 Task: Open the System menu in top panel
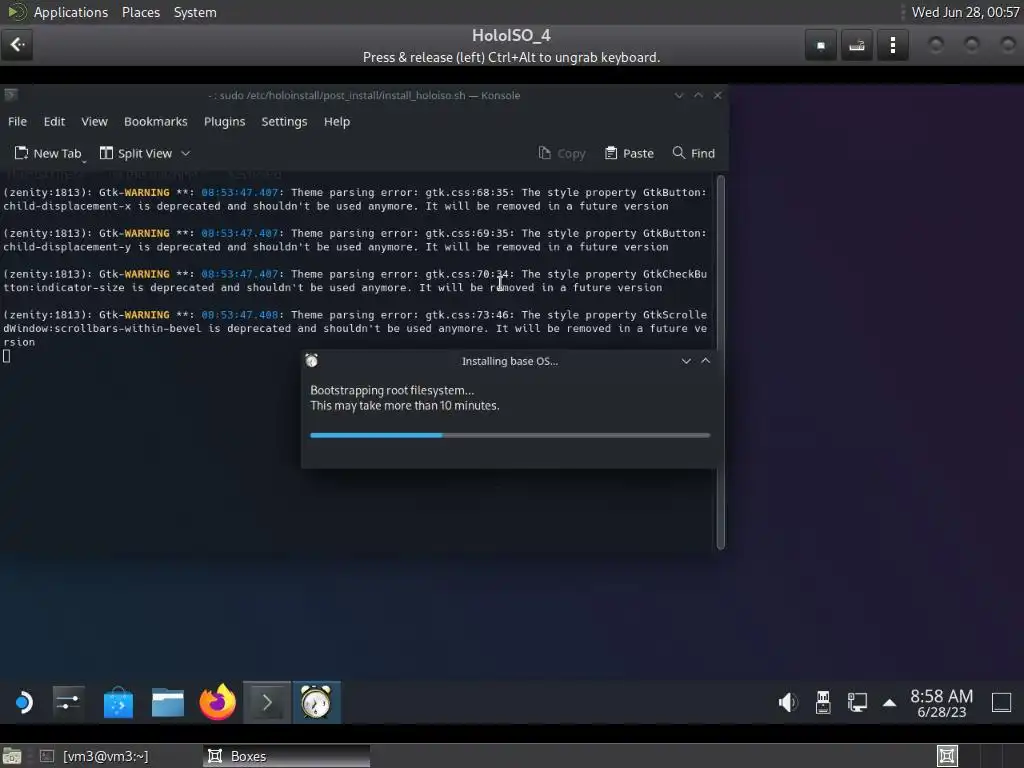click(x=195, y=12)
